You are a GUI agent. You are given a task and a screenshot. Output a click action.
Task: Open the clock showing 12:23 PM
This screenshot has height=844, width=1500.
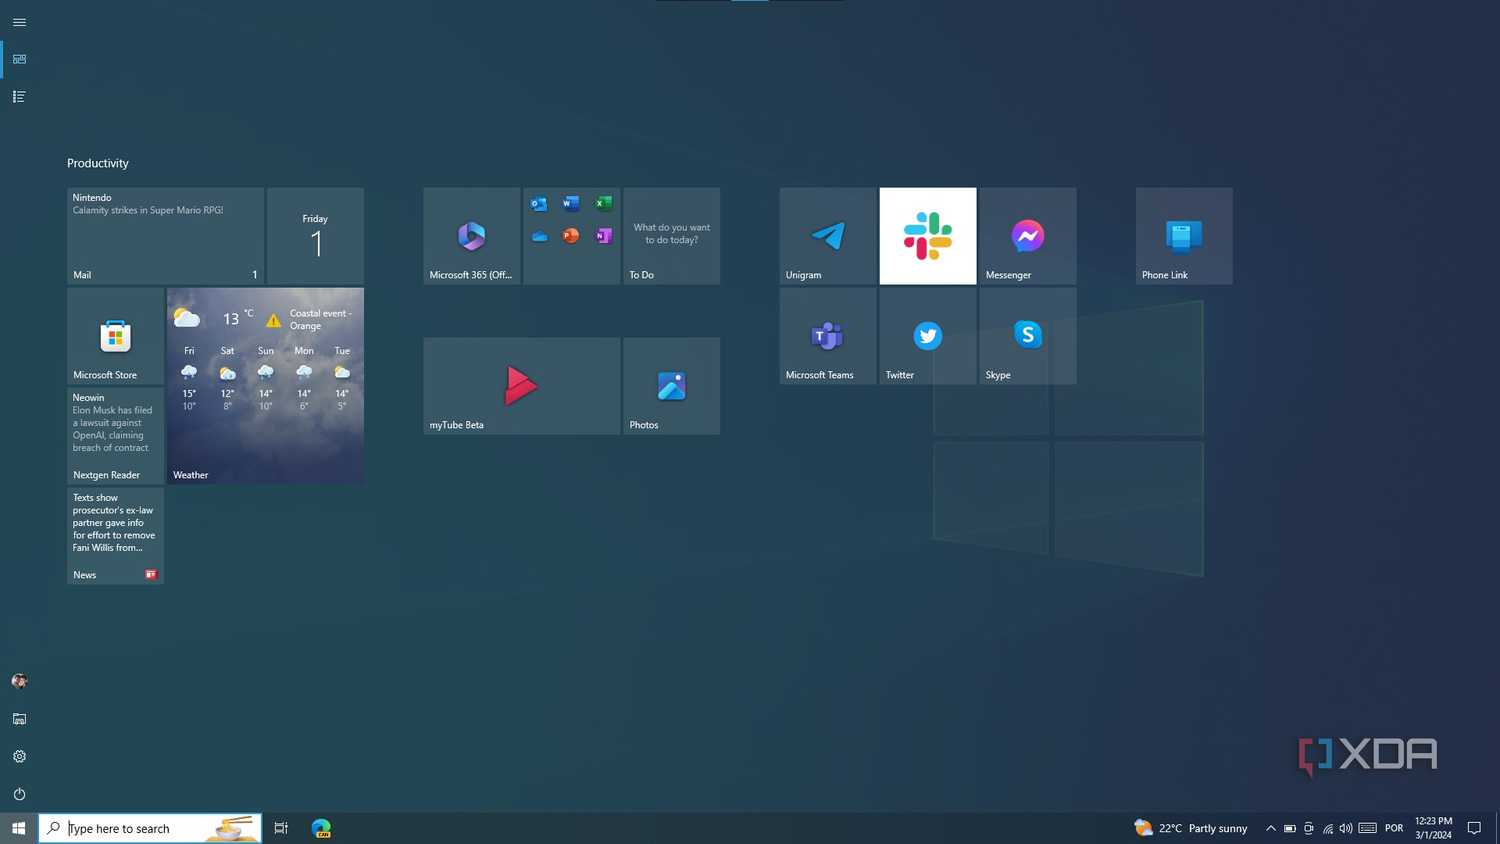(1433, 828)
